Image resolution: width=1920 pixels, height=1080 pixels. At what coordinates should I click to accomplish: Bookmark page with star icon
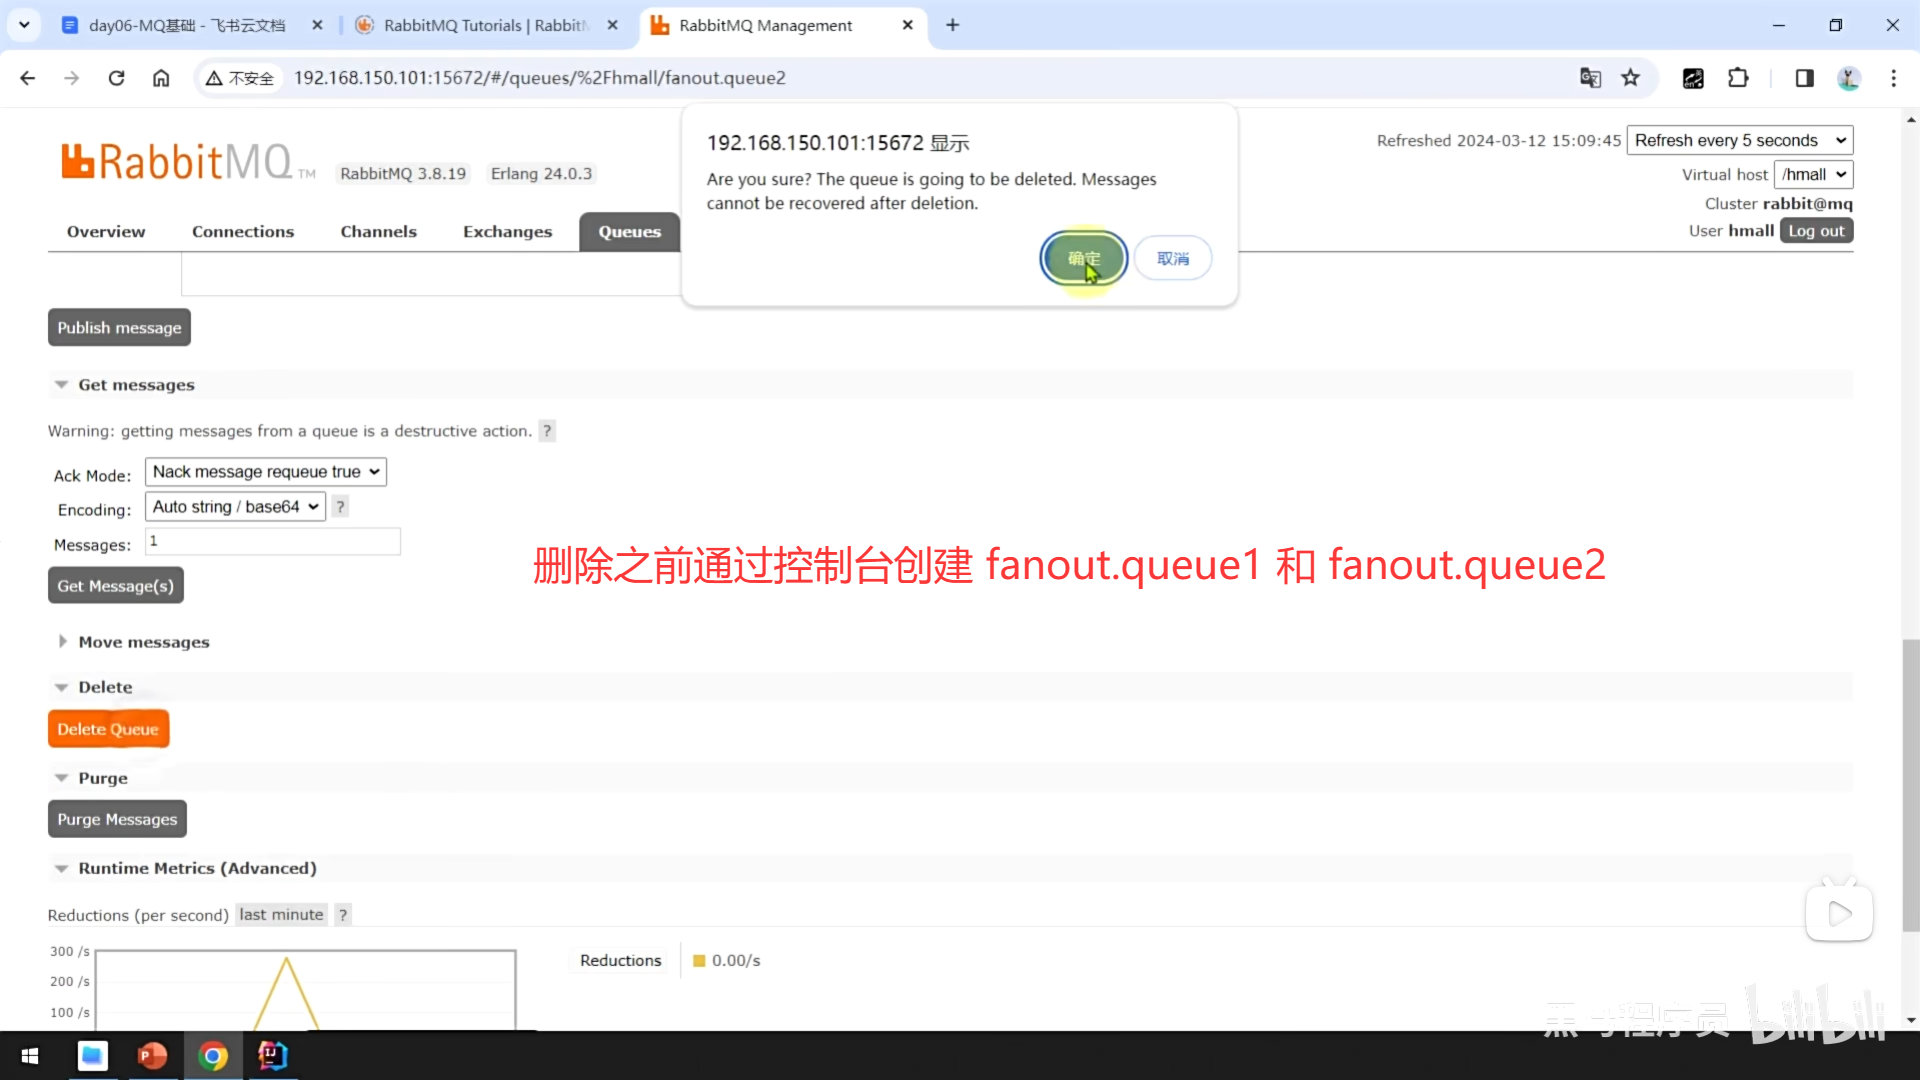1631,78
